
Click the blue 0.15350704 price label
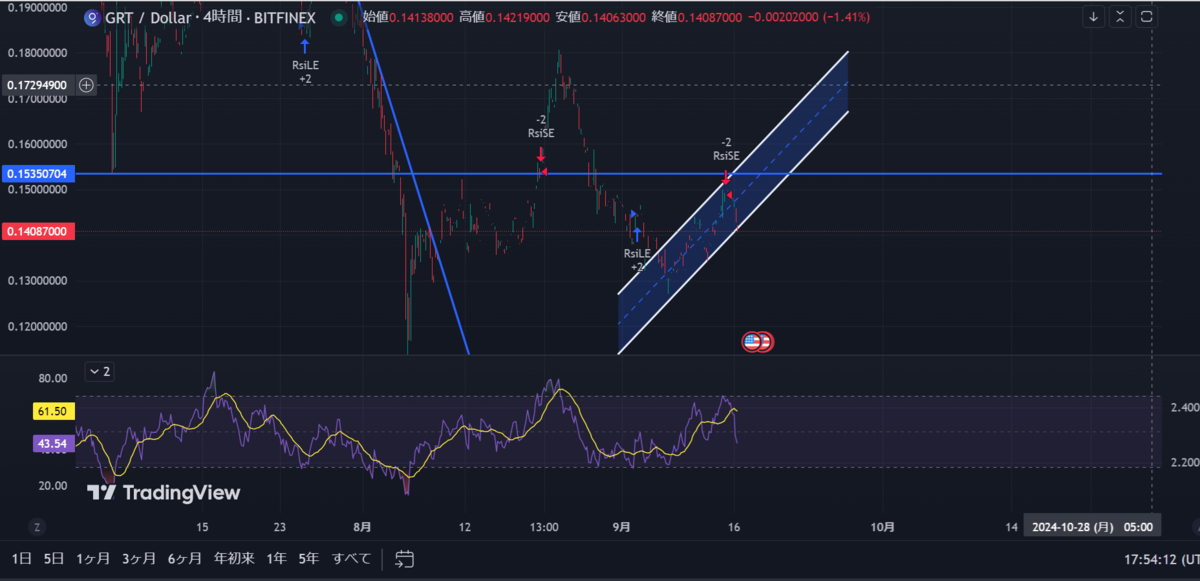pos(36,174)
